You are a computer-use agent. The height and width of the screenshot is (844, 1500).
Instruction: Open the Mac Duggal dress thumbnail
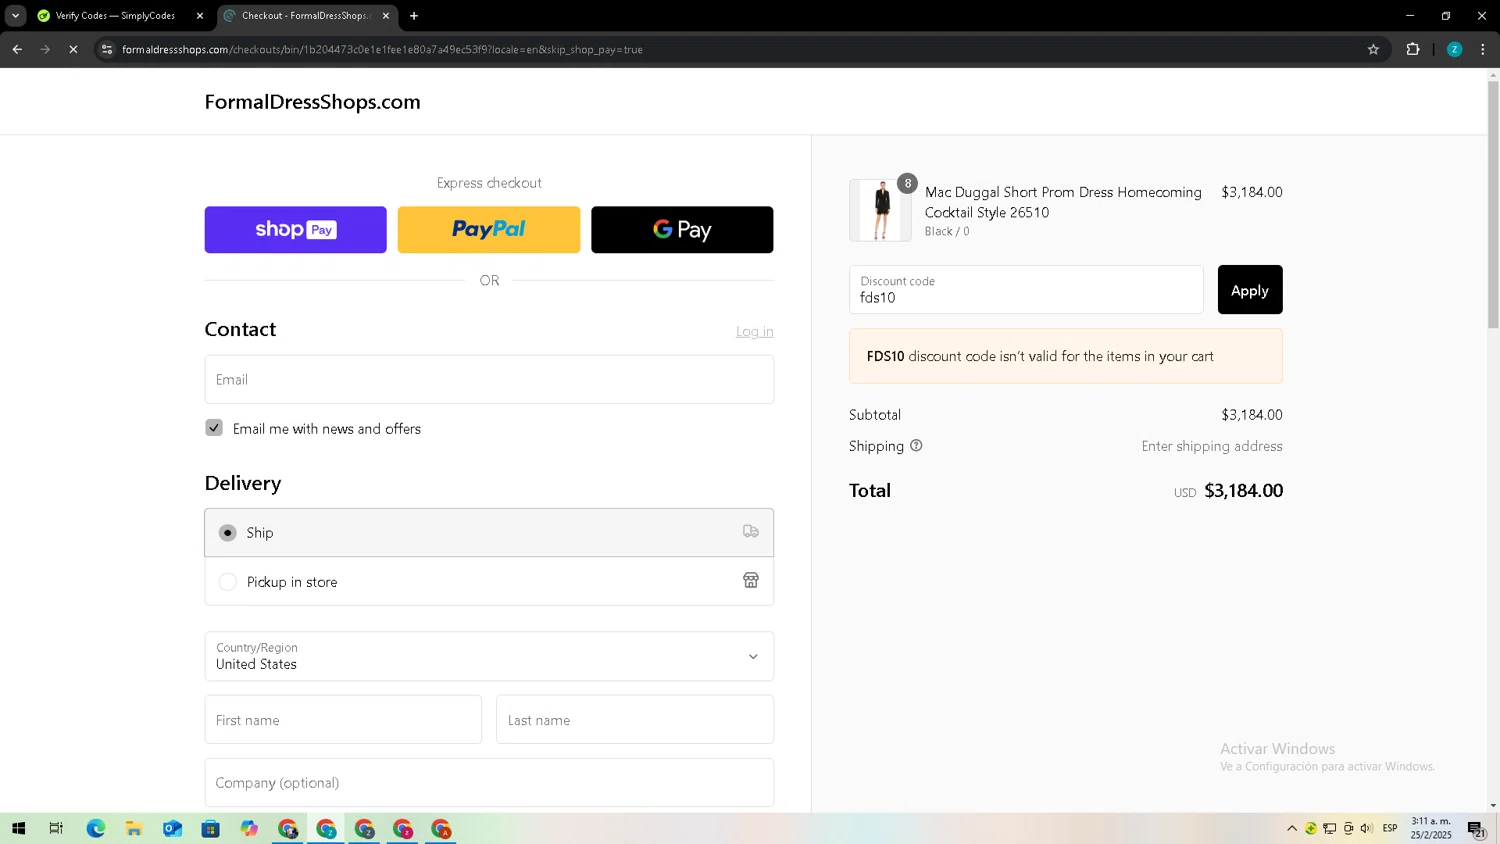[x=880, y=210]
